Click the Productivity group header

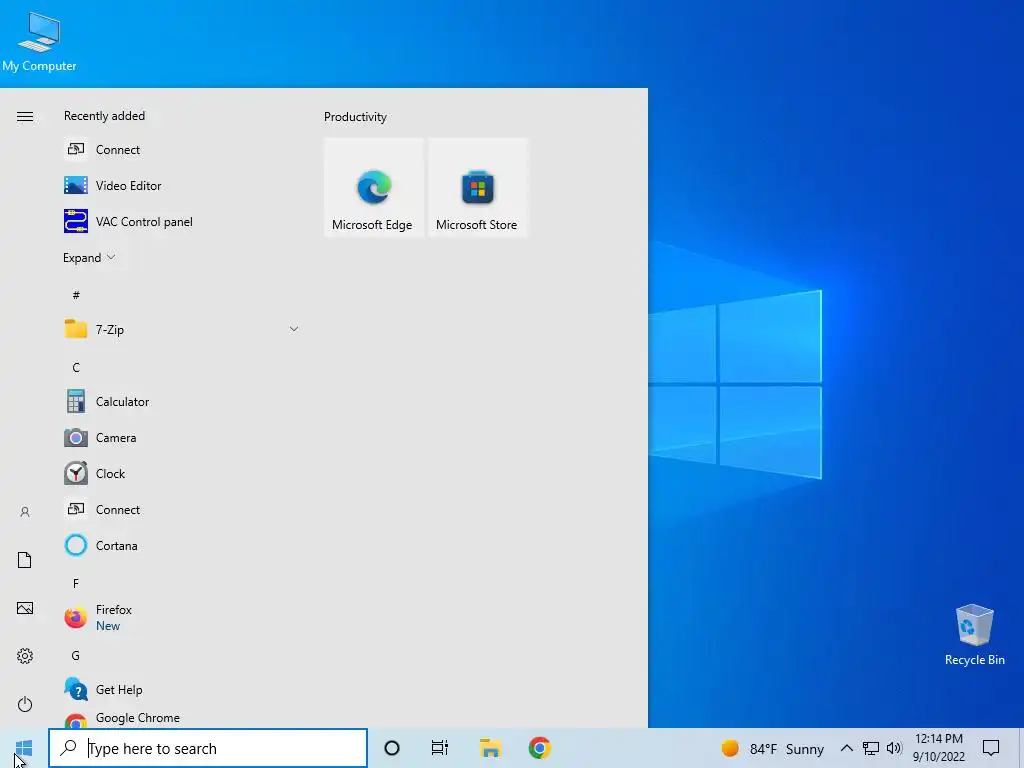pyautogui.click(x=355, y=117)
